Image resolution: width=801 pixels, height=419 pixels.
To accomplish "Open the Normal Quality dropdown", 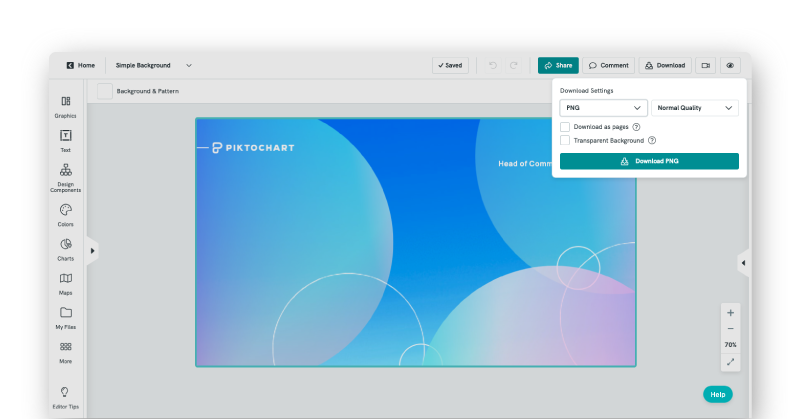I will coord(695,108).
